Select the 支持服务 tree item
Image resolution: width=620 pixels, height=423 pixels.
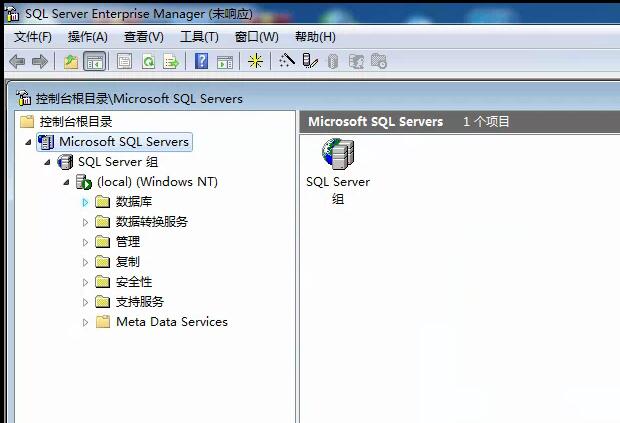click(x=140, y=302)
